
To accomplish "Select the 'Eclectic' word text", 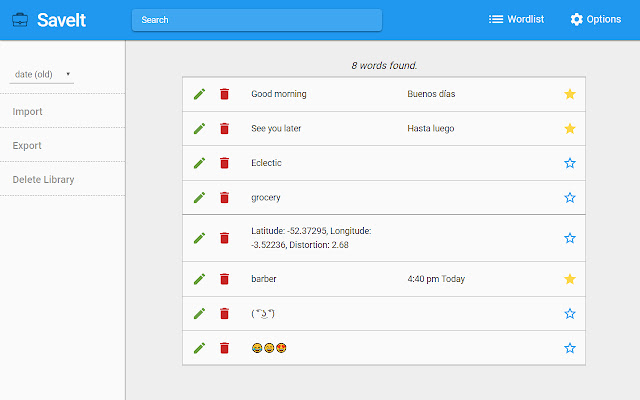I will [x=267, y=163].
